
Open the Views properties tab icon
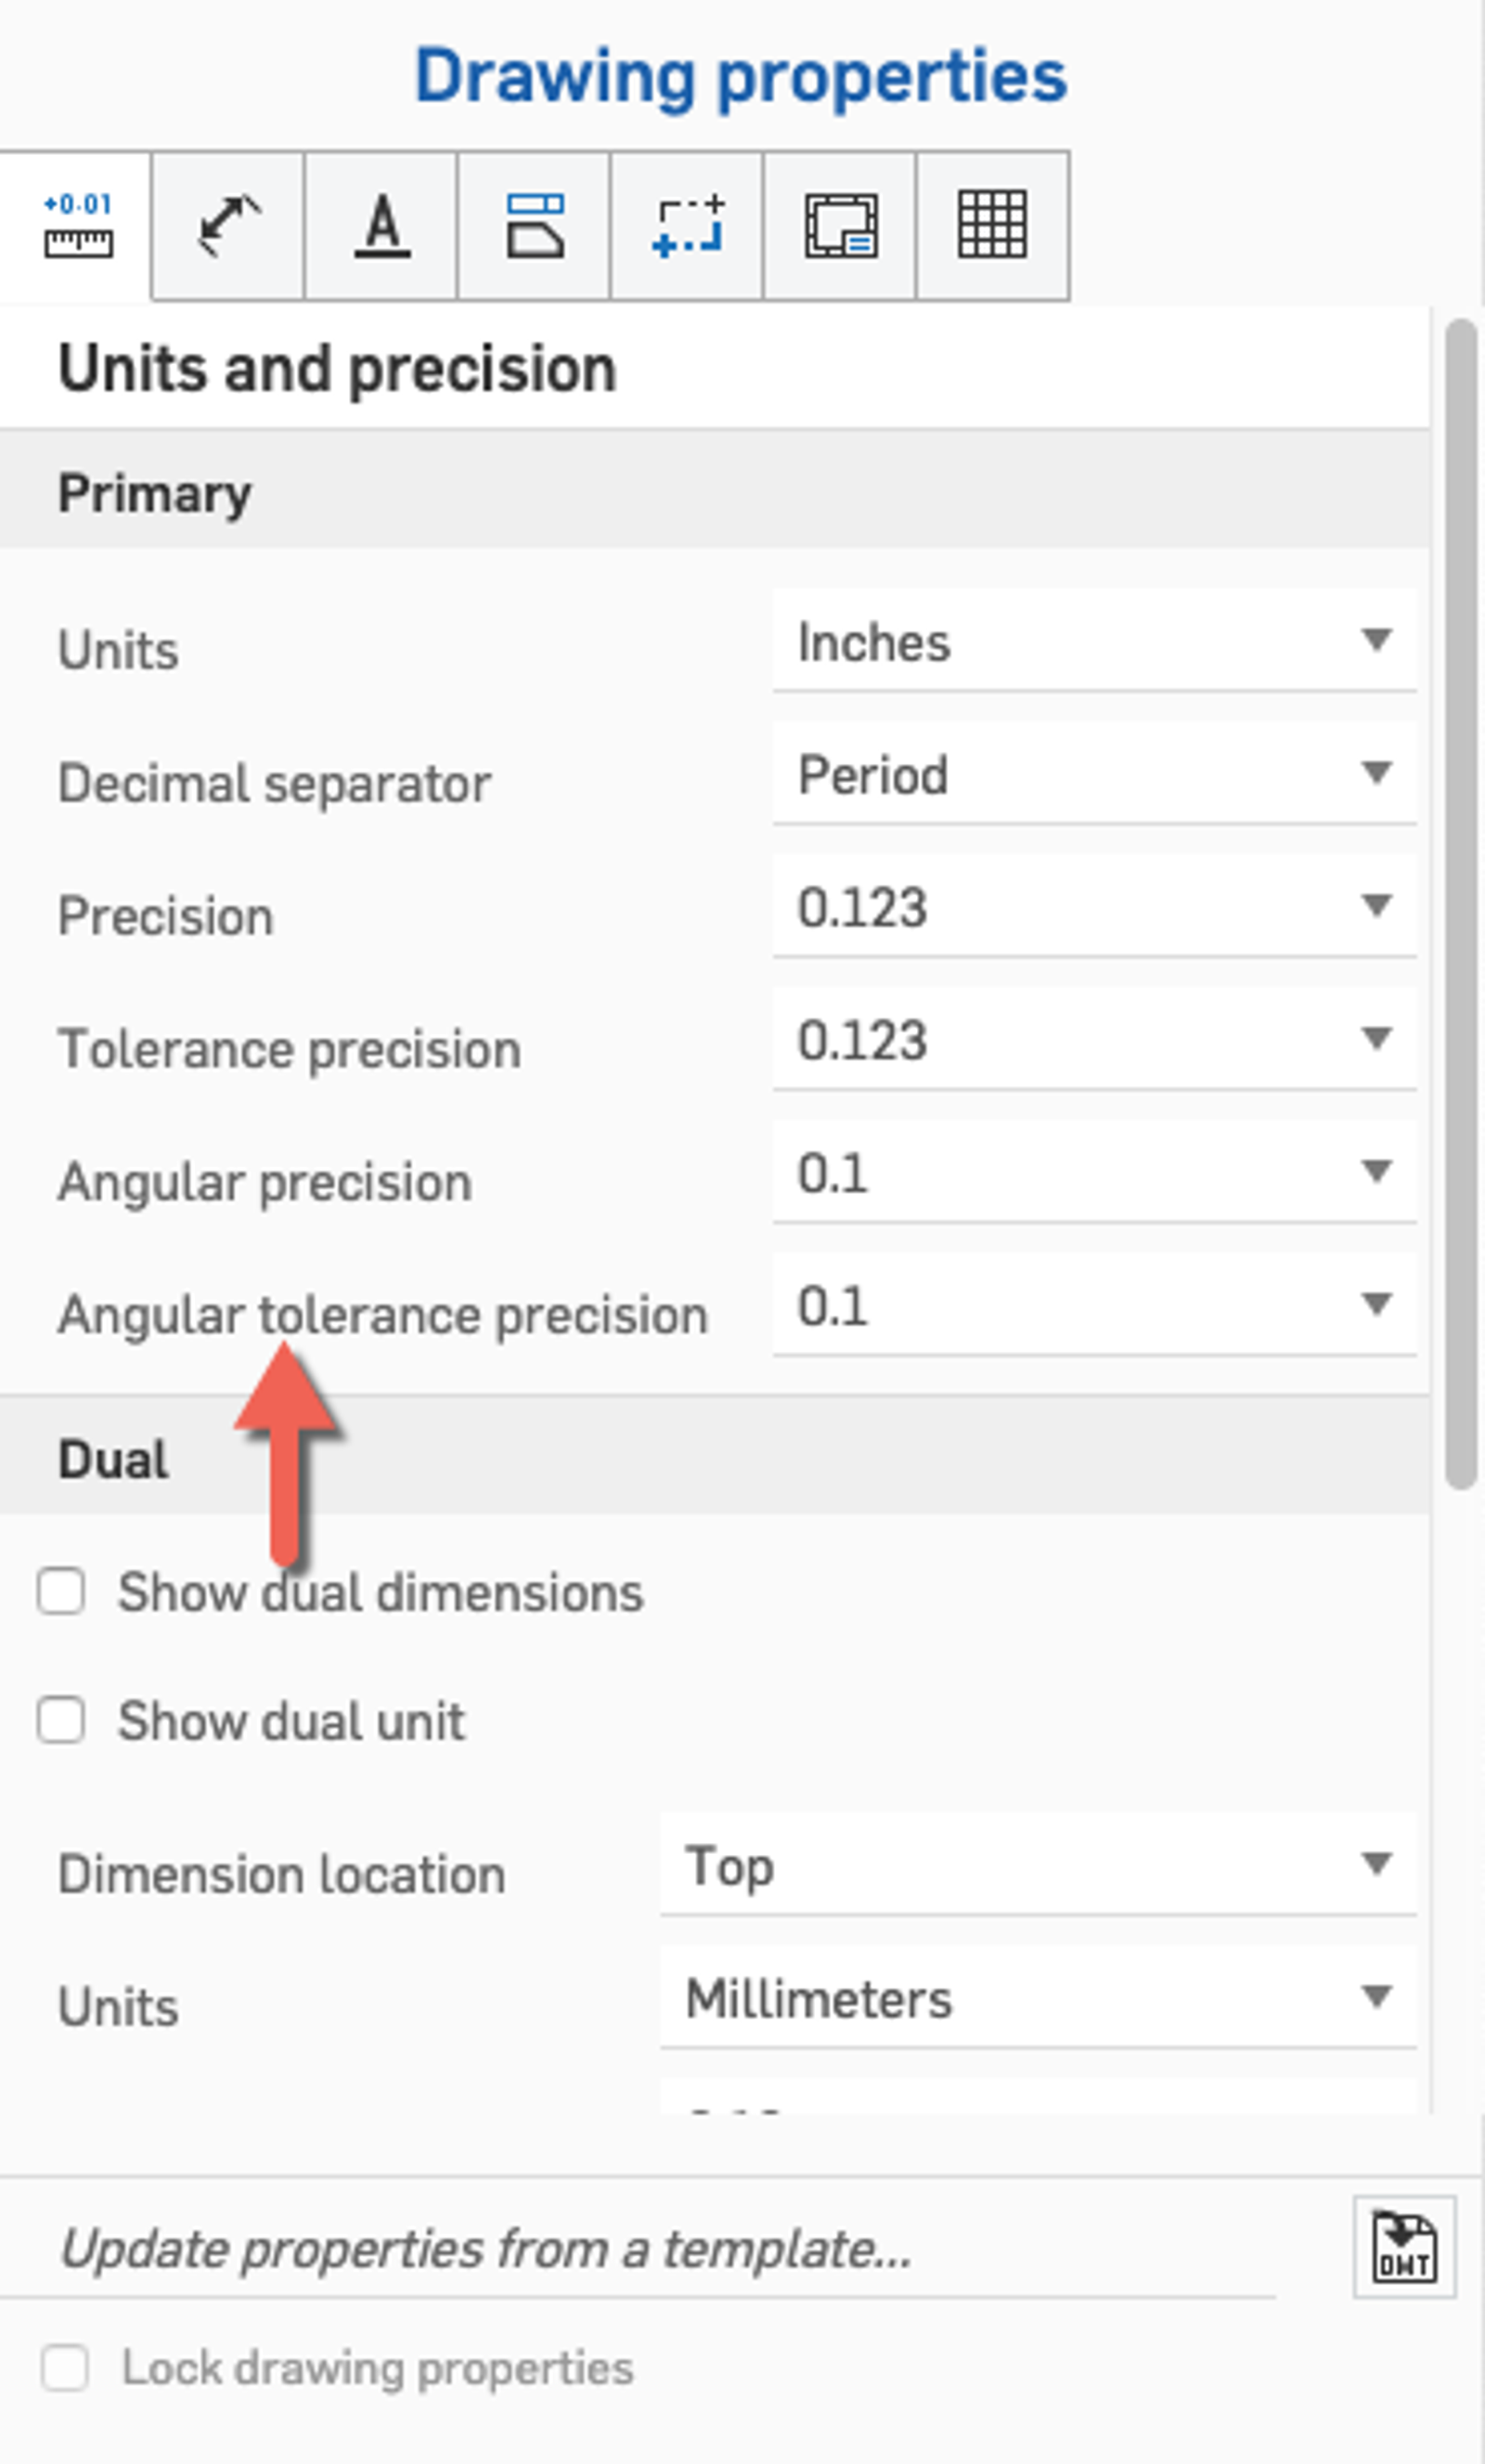coord(535,226)
